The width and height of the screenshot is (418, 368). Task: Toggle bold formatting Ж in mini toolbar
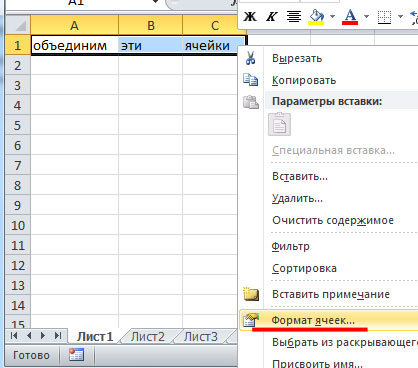tap(250, 17)
